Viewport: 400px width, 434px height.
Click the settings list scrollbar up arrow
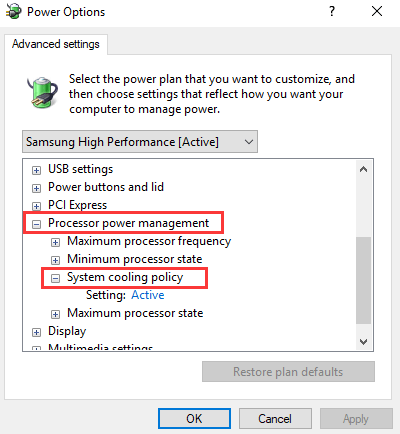click(x=363, y=169)
